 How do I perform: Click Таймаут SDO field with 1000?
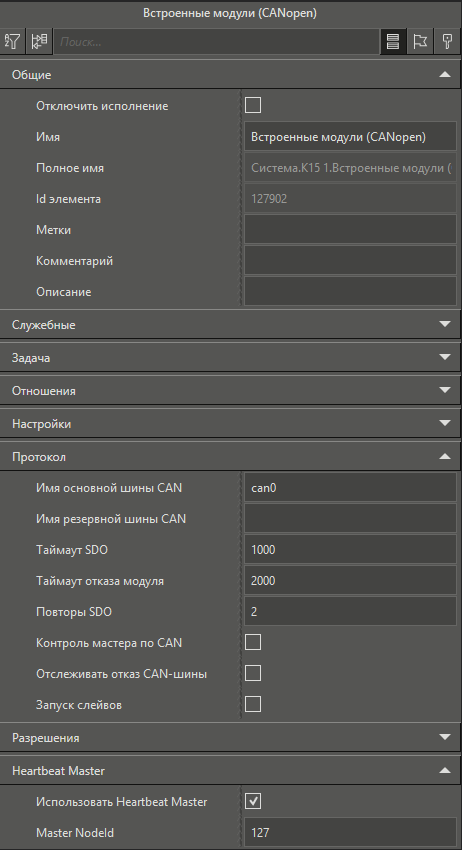[x=350, y=549]
